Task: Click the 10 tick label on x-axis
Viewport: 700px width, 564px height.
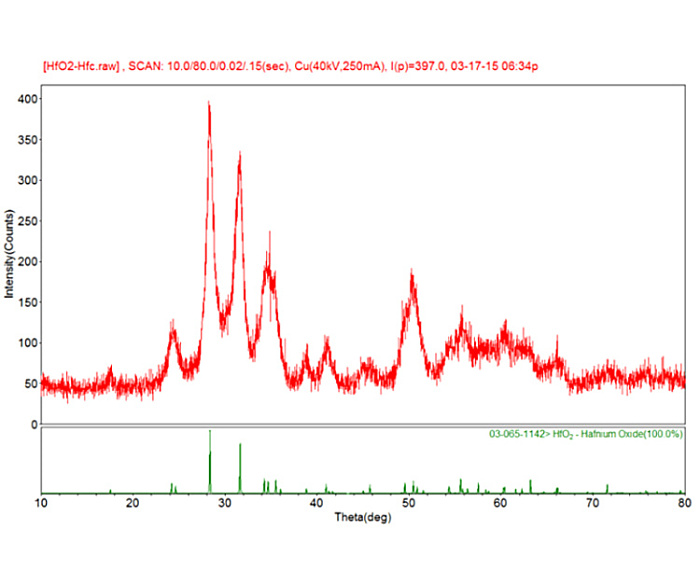Action: coord(41,504)
